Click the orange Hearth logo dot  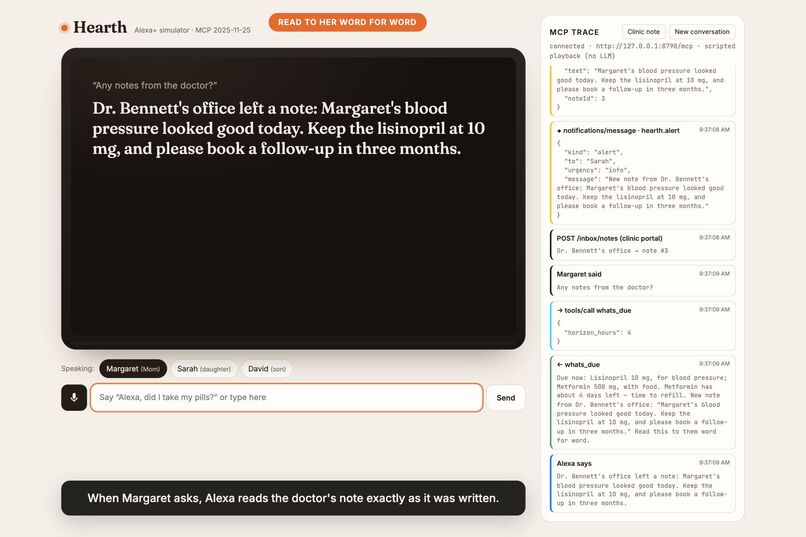click(x=64, y=28)
